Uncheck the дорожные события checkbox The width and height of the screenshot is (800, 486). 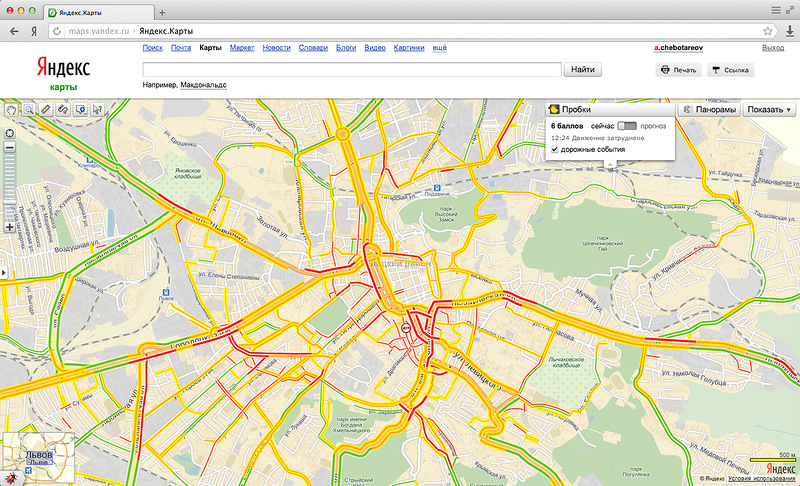(555, 149)
